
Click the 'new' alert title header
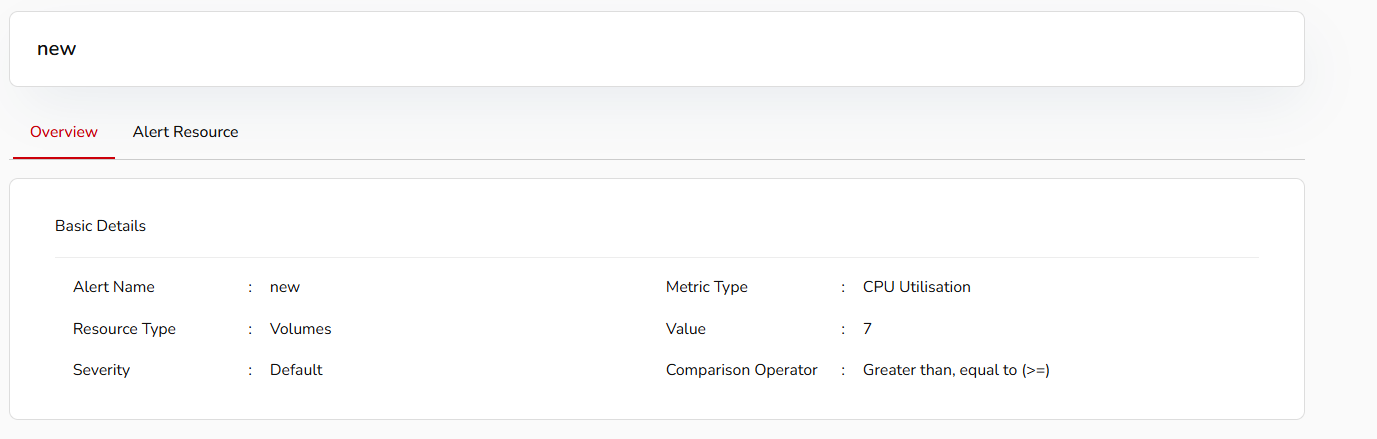tap(57, 49)
